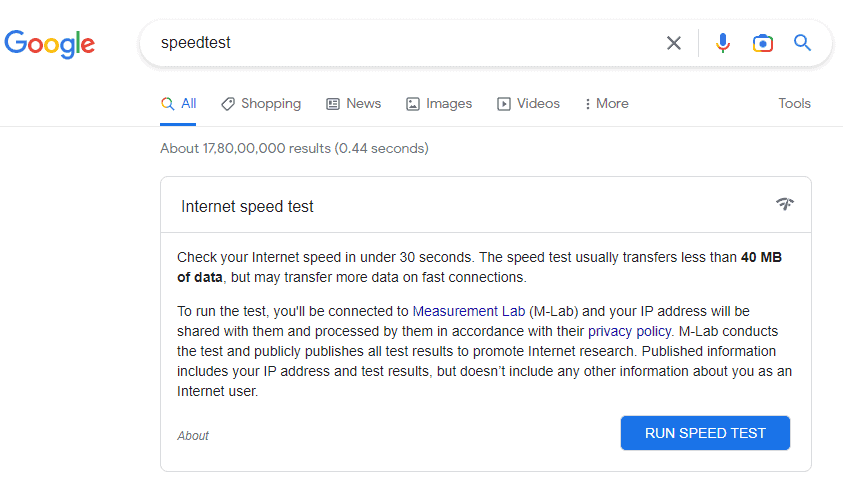Select the All results tab
Screen dimensions: 843x480
[178, 103]
